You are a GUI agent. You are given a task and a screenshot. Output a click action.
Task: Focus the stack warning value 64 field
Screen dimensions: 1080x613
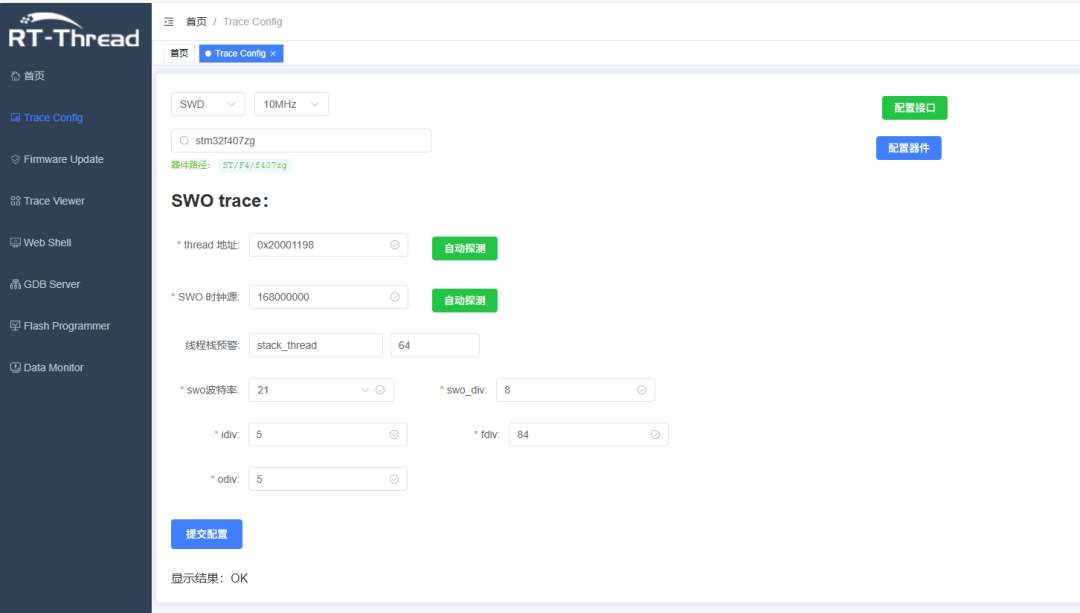(x=435, y=345)
